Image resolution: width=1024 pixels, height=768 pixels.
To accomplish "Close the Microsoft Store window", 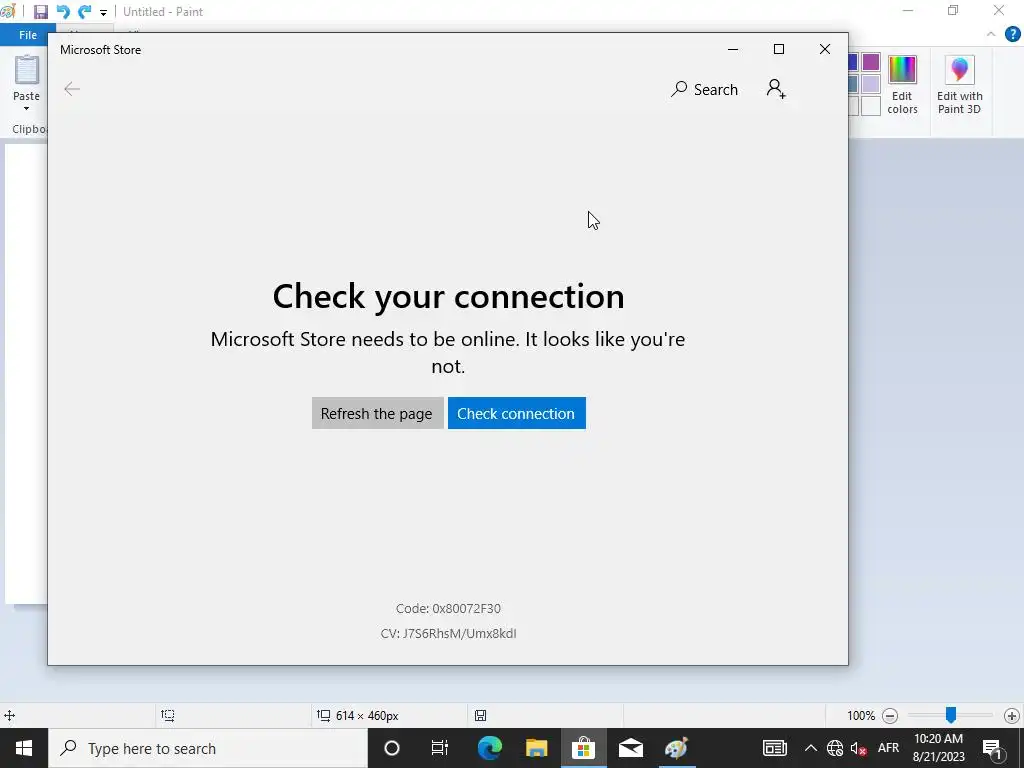I will point(825,50).
